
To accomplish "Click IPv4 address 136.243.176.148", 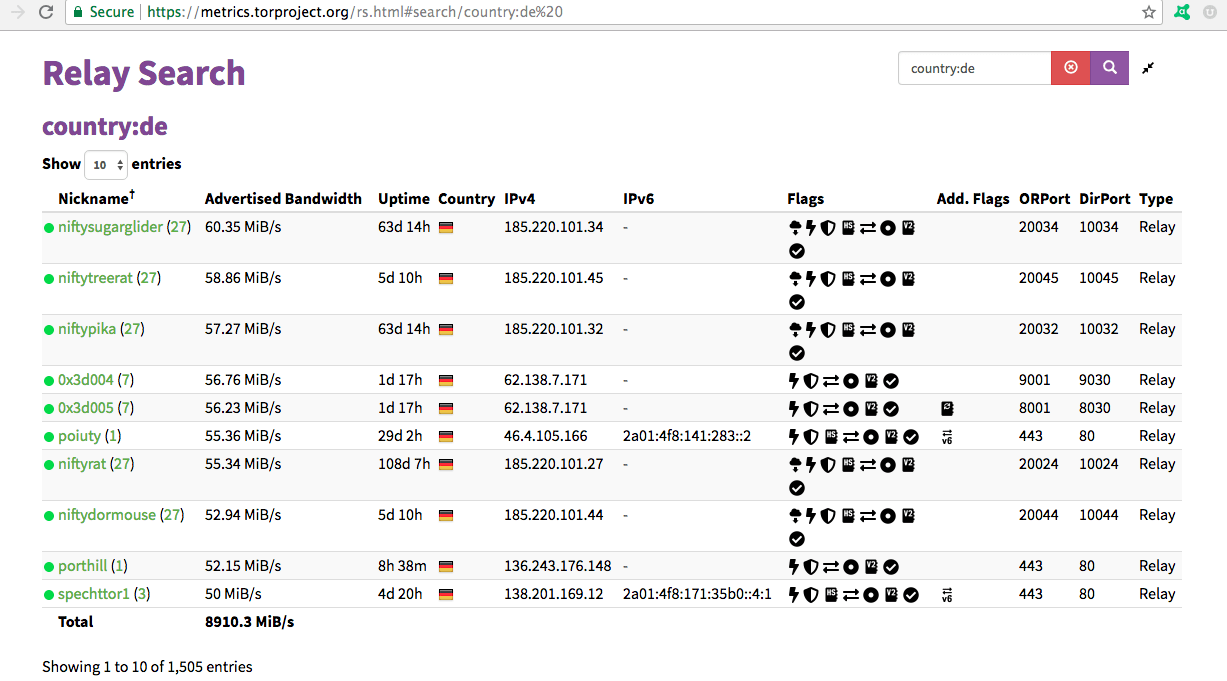I will pos(558,566).
